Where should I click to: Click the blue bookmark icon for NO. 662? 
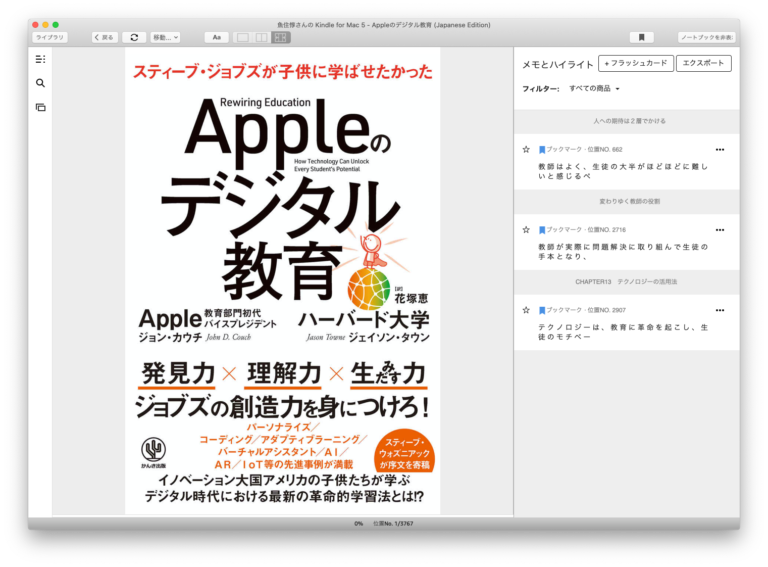pyautogui.click(x=542, y=150)
